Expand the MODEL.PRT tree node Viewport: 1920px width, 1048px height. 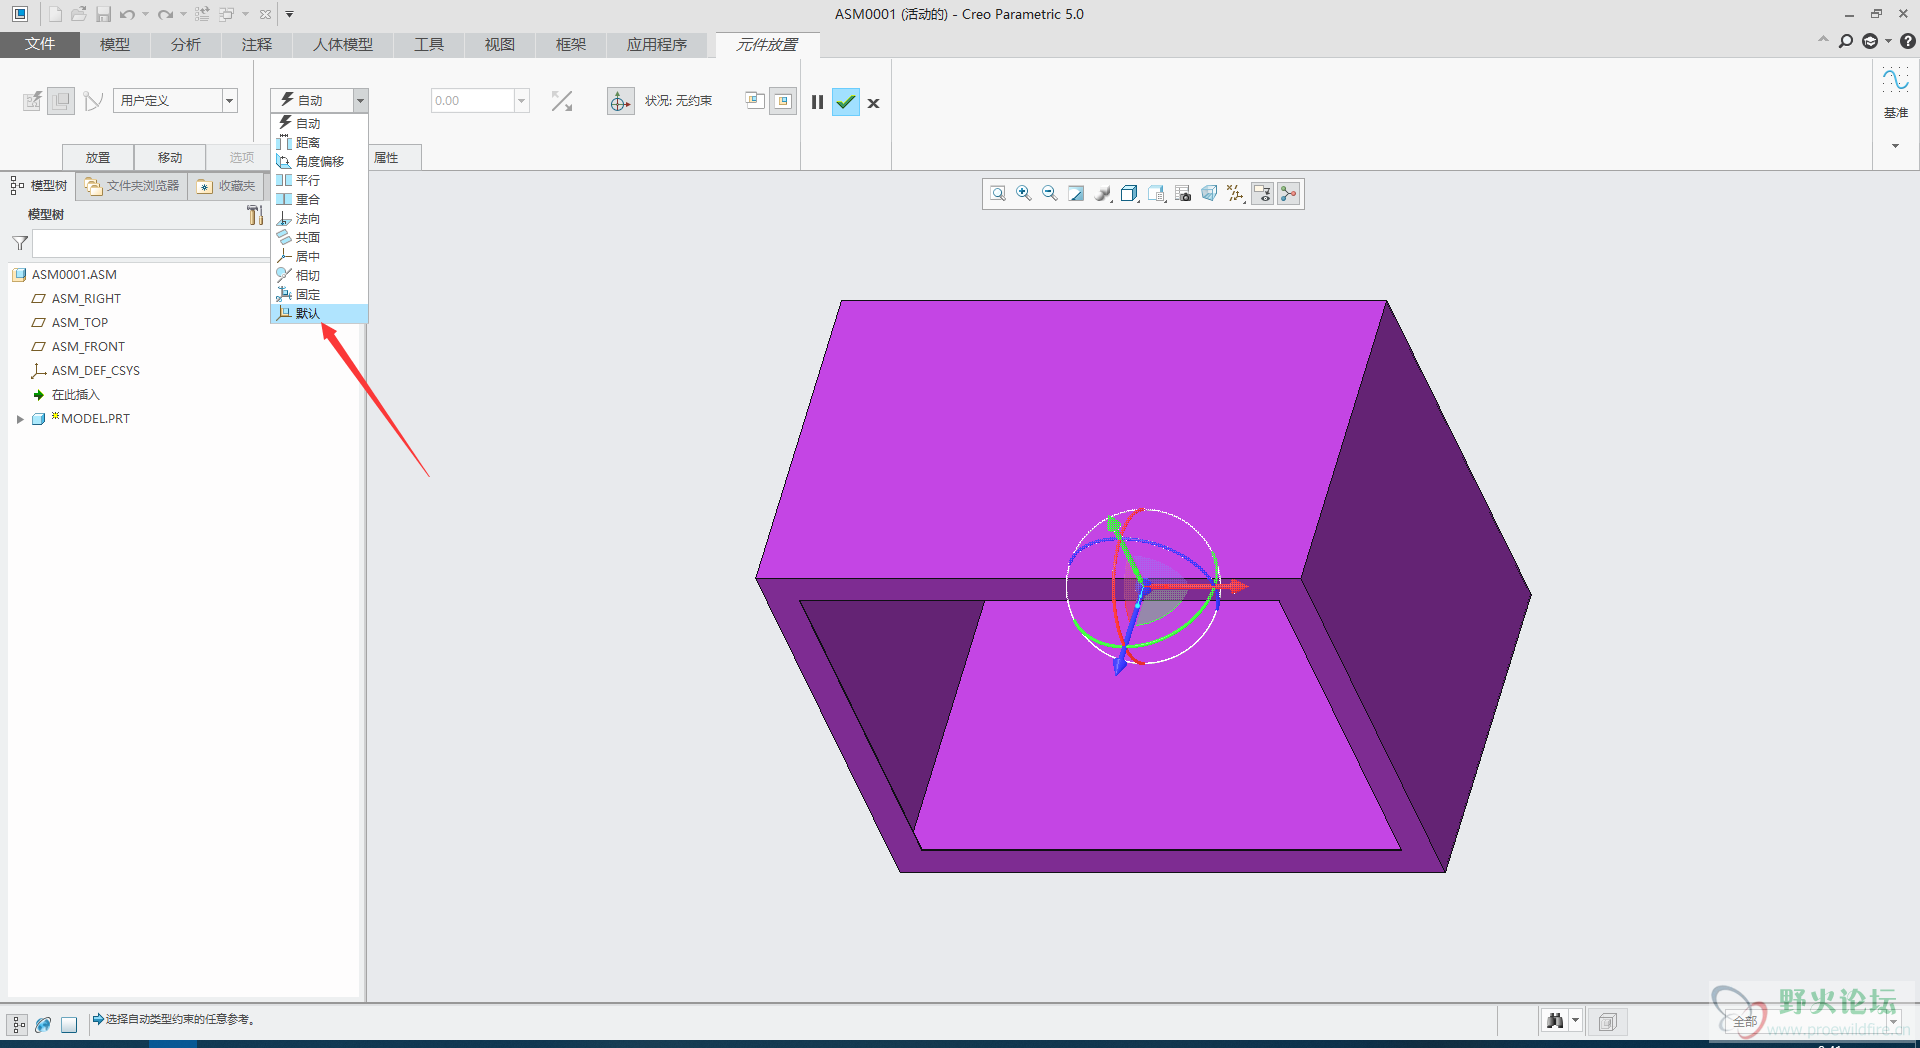coord(20,419)
